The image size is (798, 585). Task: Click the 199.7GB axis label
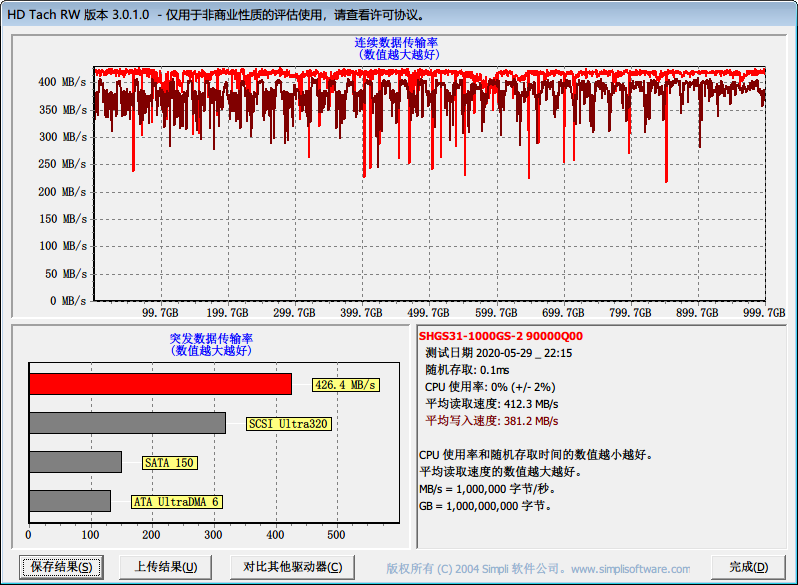(x=227, y=313)
